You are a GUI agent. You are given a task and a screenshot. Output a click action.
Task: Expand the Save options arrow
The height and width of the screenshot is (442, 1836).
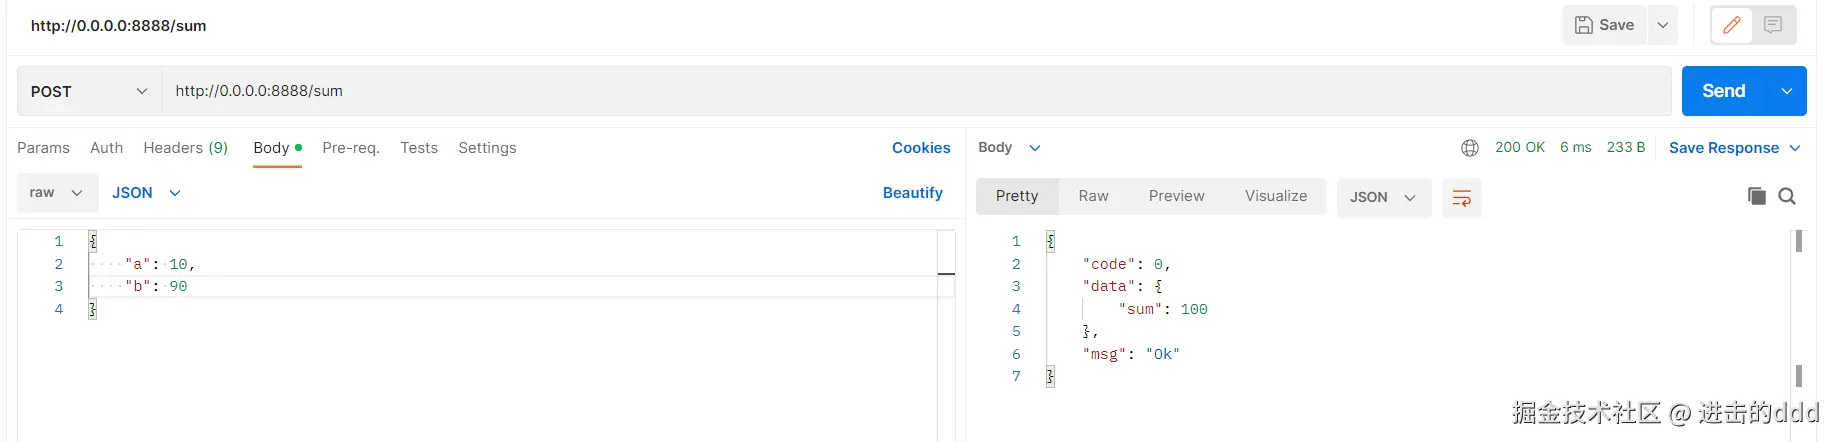coord(1663,25)
